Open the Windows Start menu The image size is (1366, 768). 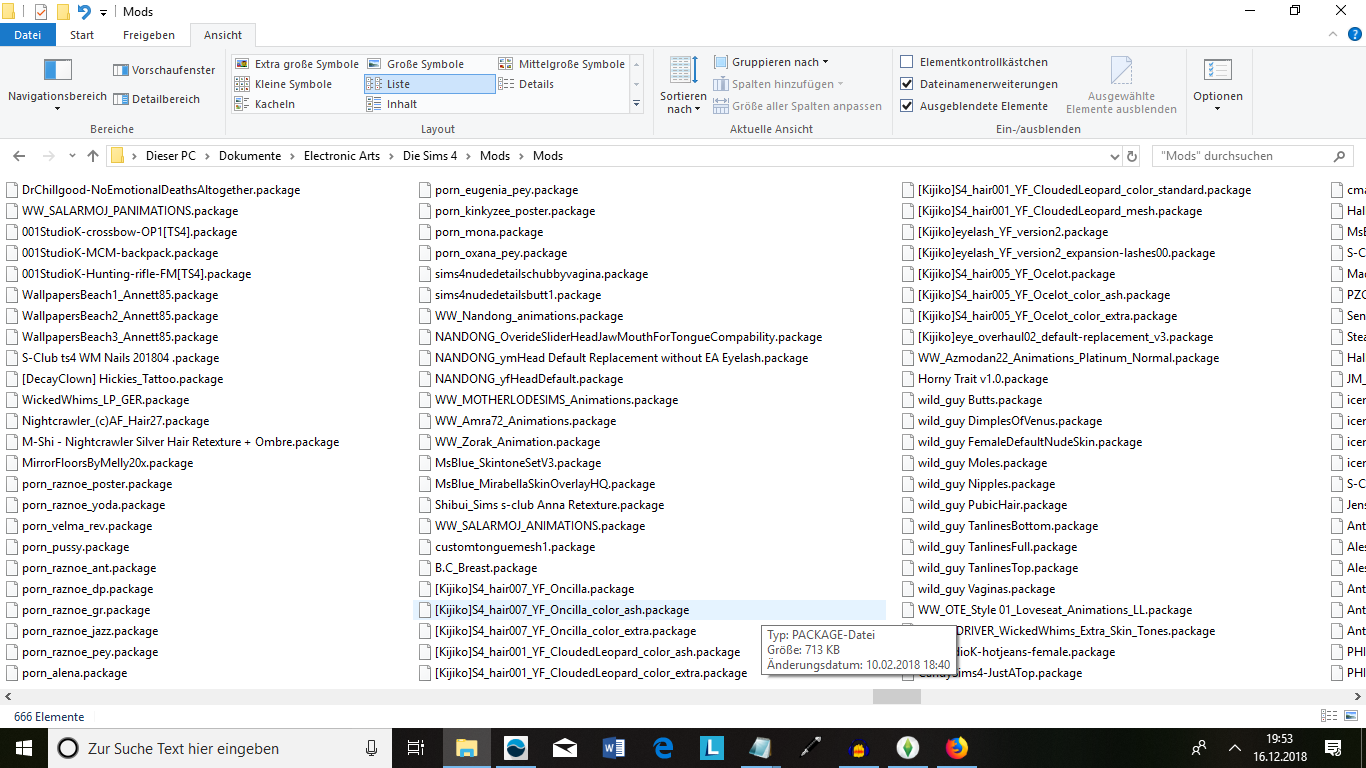coord(24,748)
